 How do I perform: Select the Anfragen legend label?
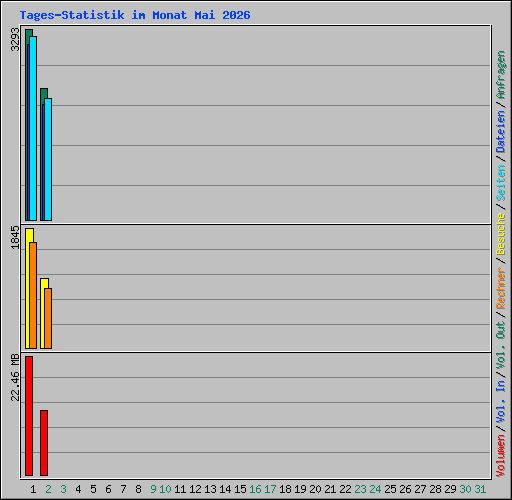501,74
